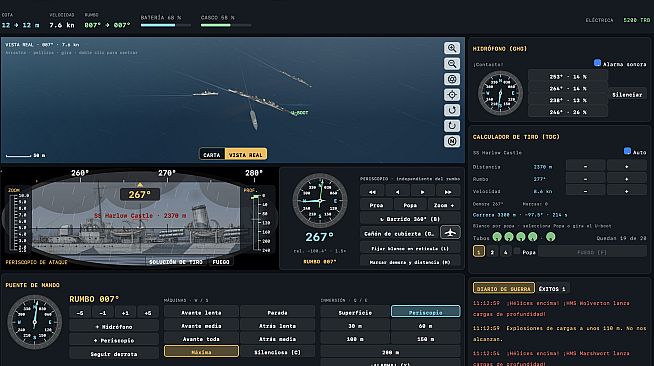The height and width of the screenshot is (366, 654).
Task: Turn heading minus 5 degrees
Action: click(80, 313)
